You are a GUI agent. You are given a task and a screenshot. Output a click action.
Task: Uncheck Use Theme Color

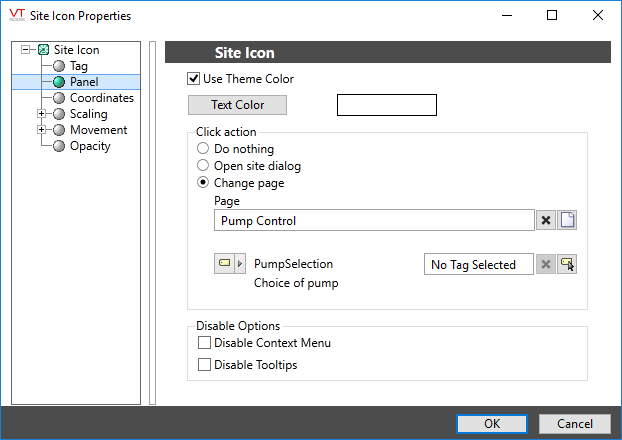[193, 79]
